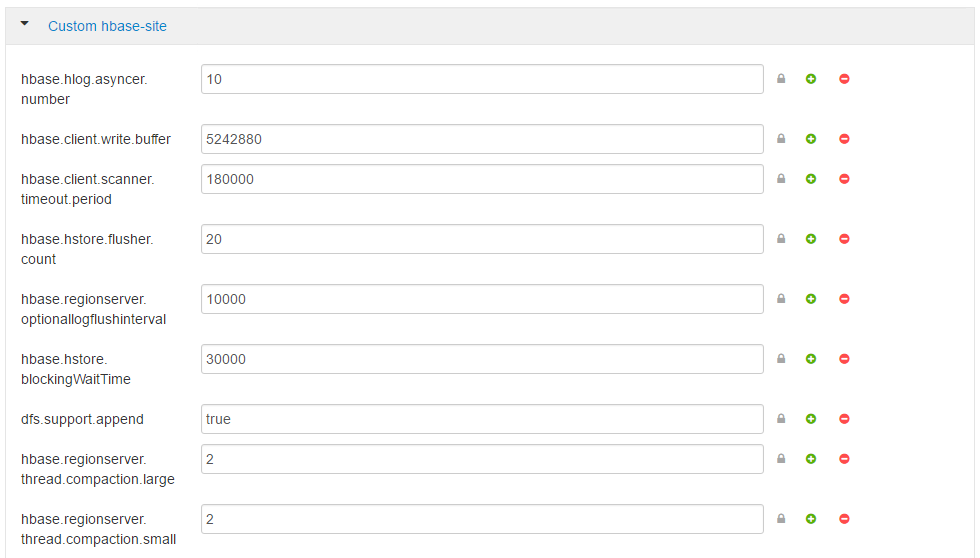Click the scanner timeout field showing 180000
This screenshot has width=980, height=558.
[482, 179]
